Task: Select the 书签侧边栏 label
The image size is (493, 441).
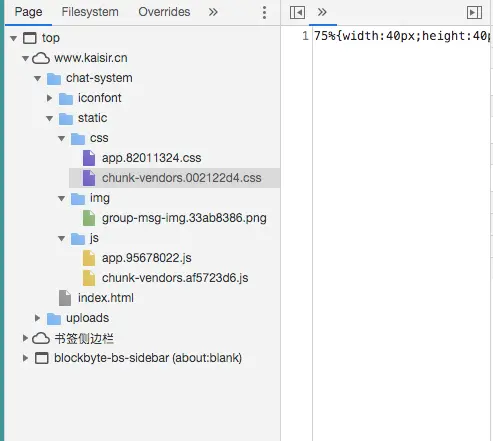Action: click(x=84, y=338)
